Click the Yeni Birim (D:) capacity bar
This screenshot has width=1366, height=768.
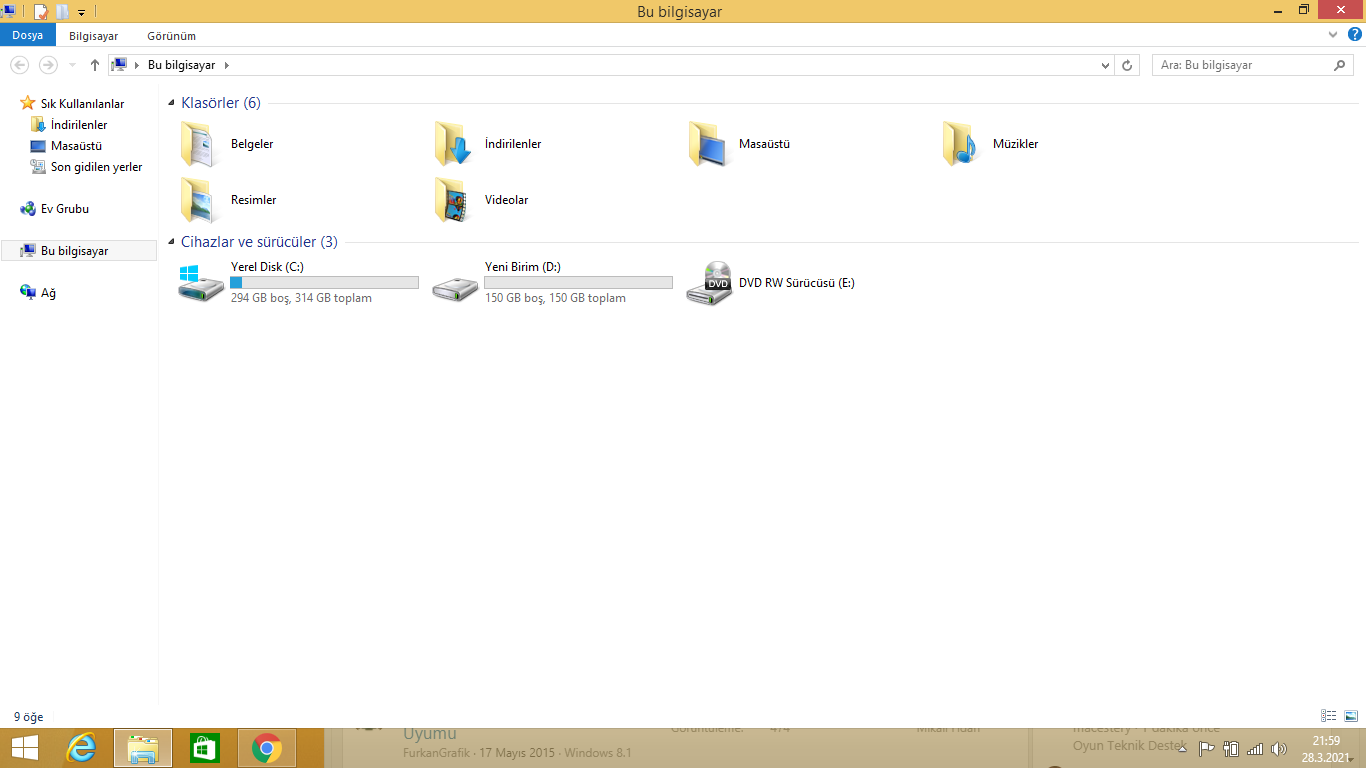pos(578,283)
